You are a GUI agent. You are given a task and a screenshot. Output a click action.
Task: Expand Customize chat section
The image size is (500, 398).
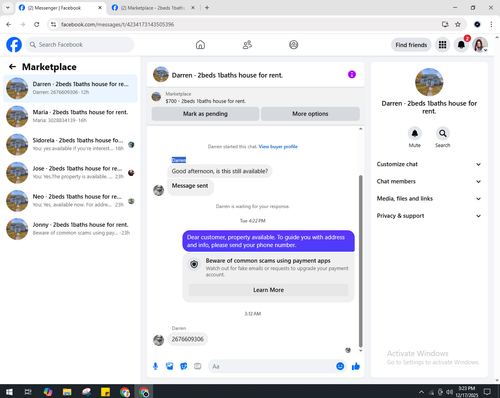[x=429, y=164]
